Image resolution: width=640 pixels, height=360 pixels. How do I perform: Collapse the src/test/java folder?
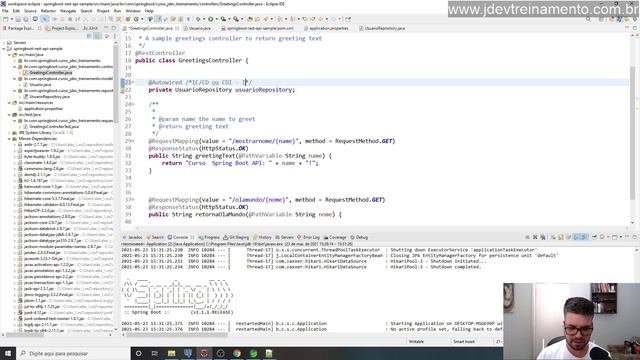(x=9, y=115)
